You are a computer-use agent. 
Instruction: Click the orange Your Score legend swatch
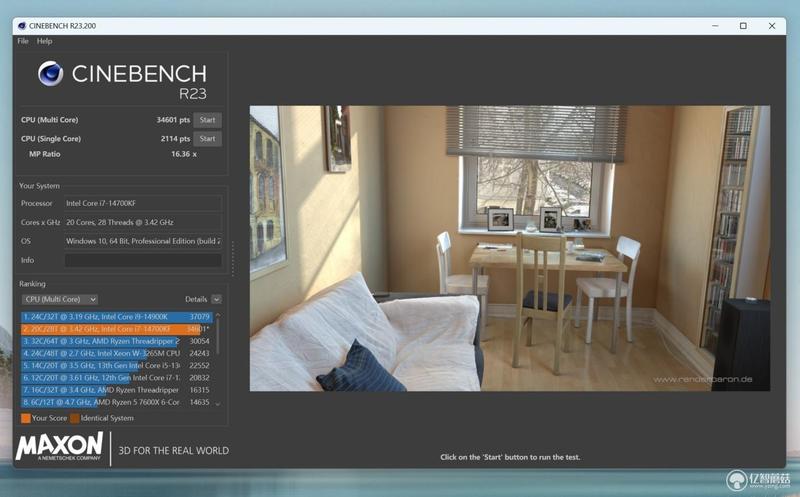[x=26, y=418]
